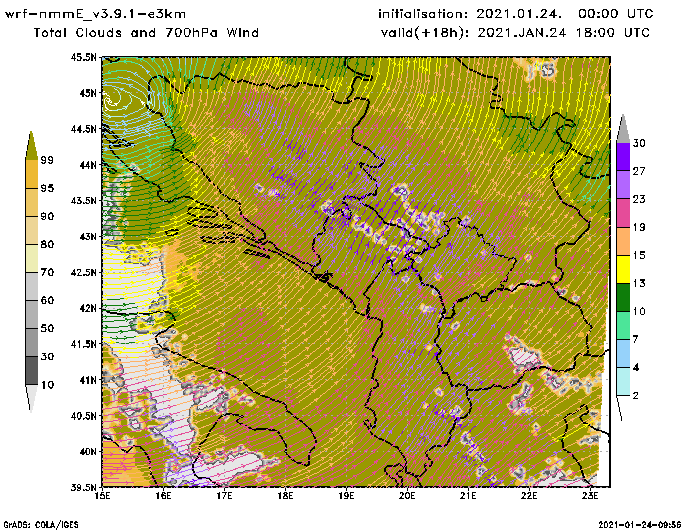Select the 95–99 golden cloud cover swatch
The width and height of the screenshot is (700, 530).
[31, 174]
